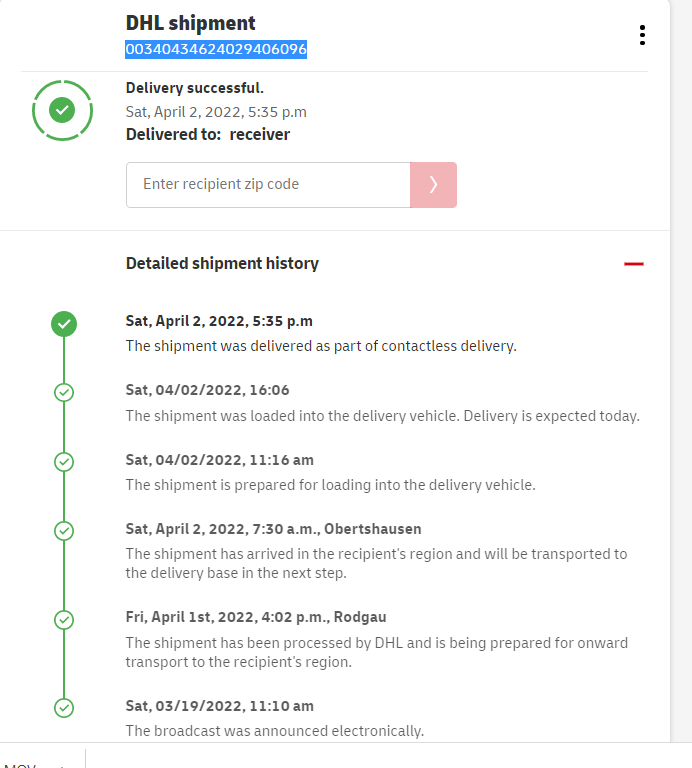Viewport: 692px width, 768px height.
Task: Click the DHL shipment title
Action: point(191,23)
